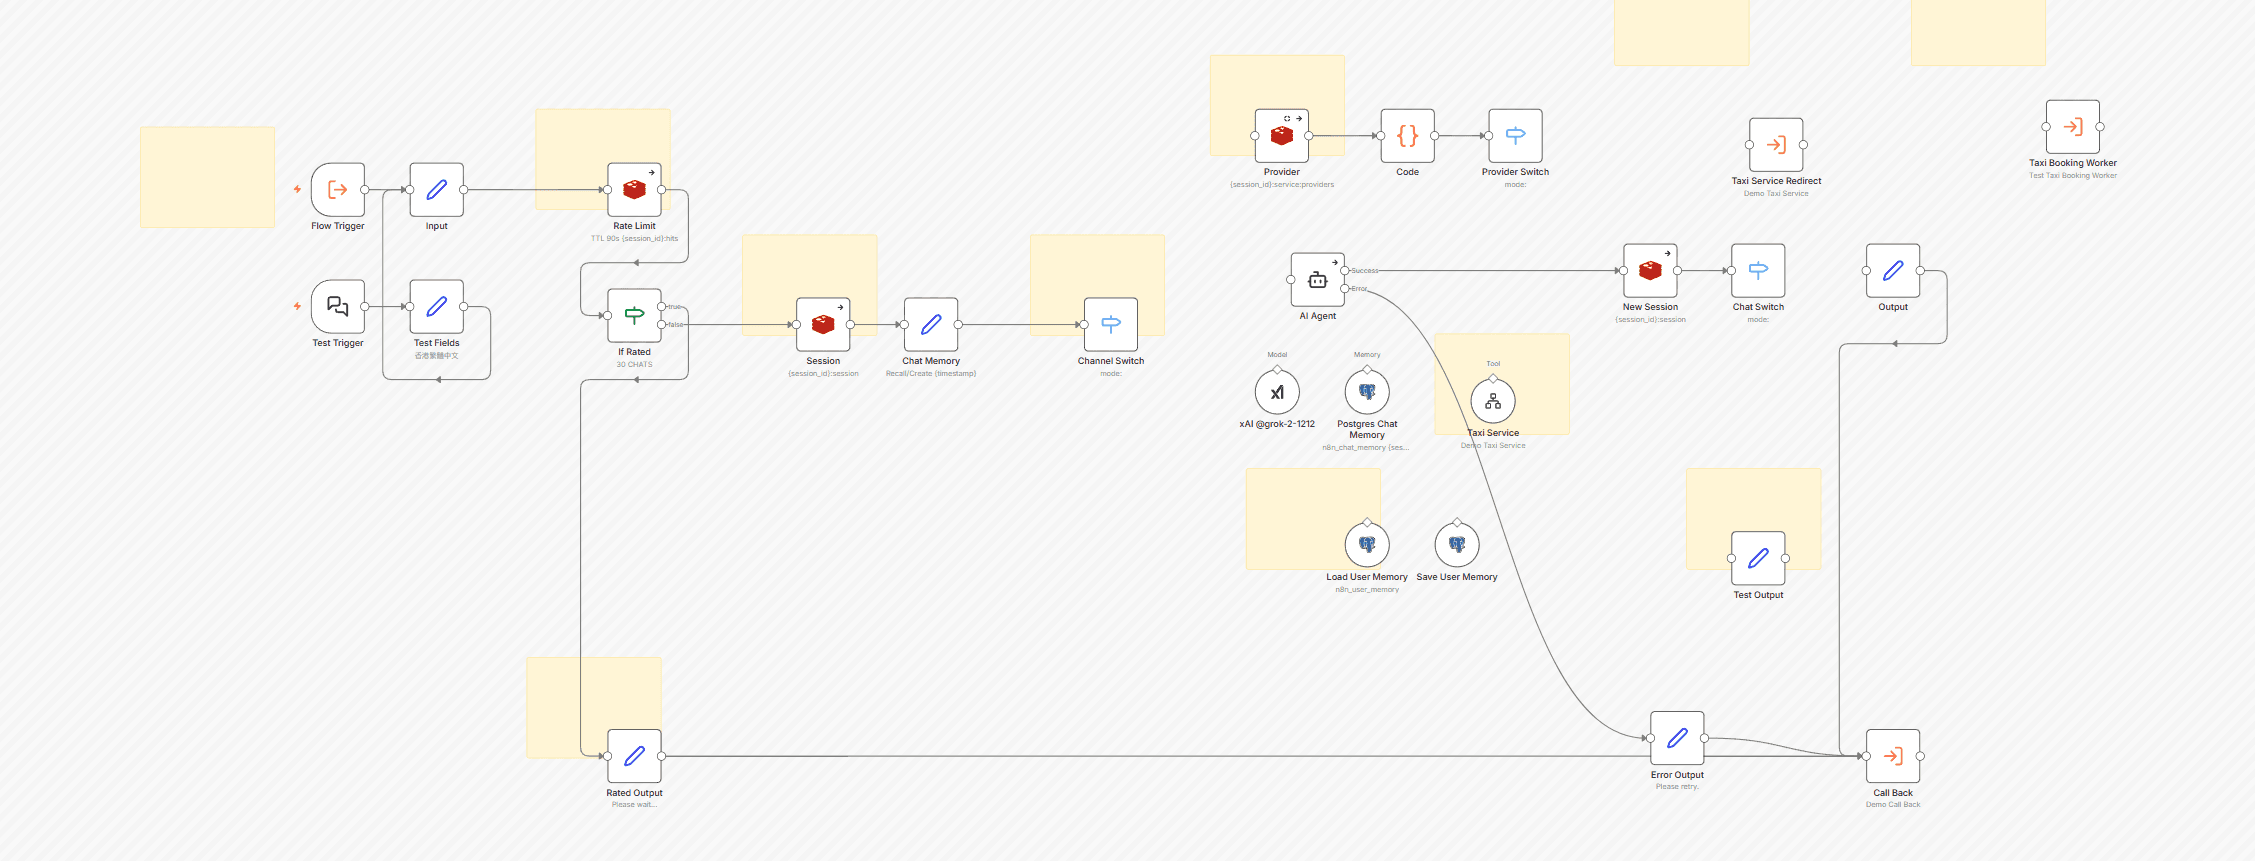Click the Code node with curly braces
The height and width of the screenshot is (861, 2255).
pyautogui.click(x=1407, y=136)
